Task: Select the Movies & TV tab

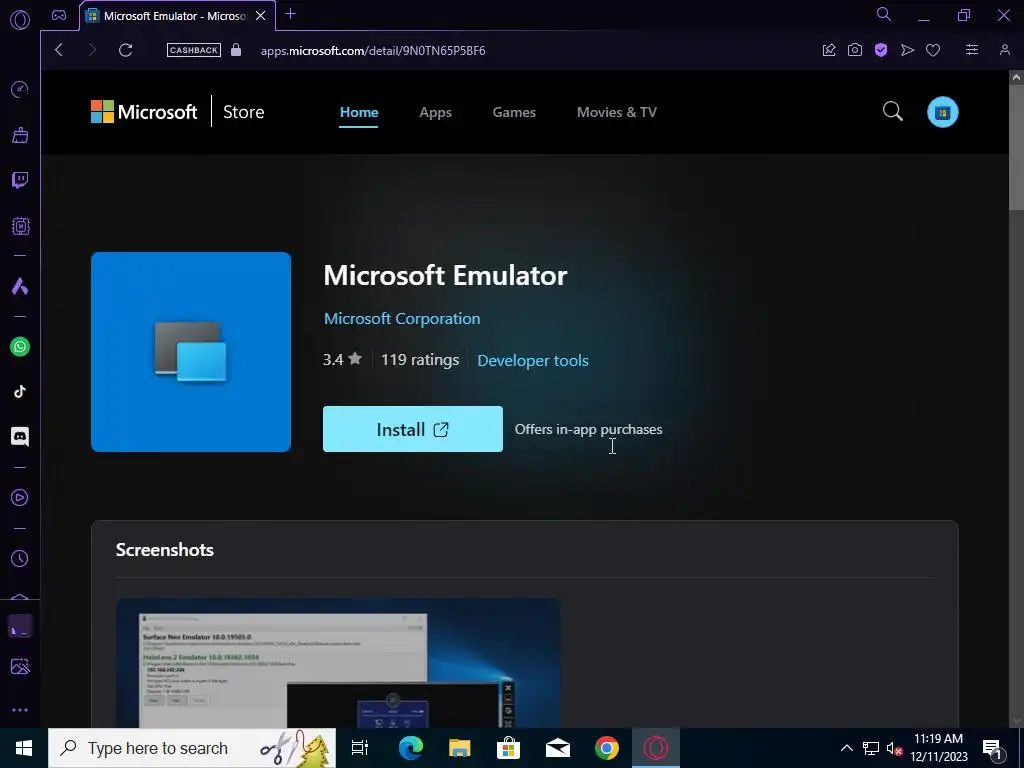Action: pos(616,112)
